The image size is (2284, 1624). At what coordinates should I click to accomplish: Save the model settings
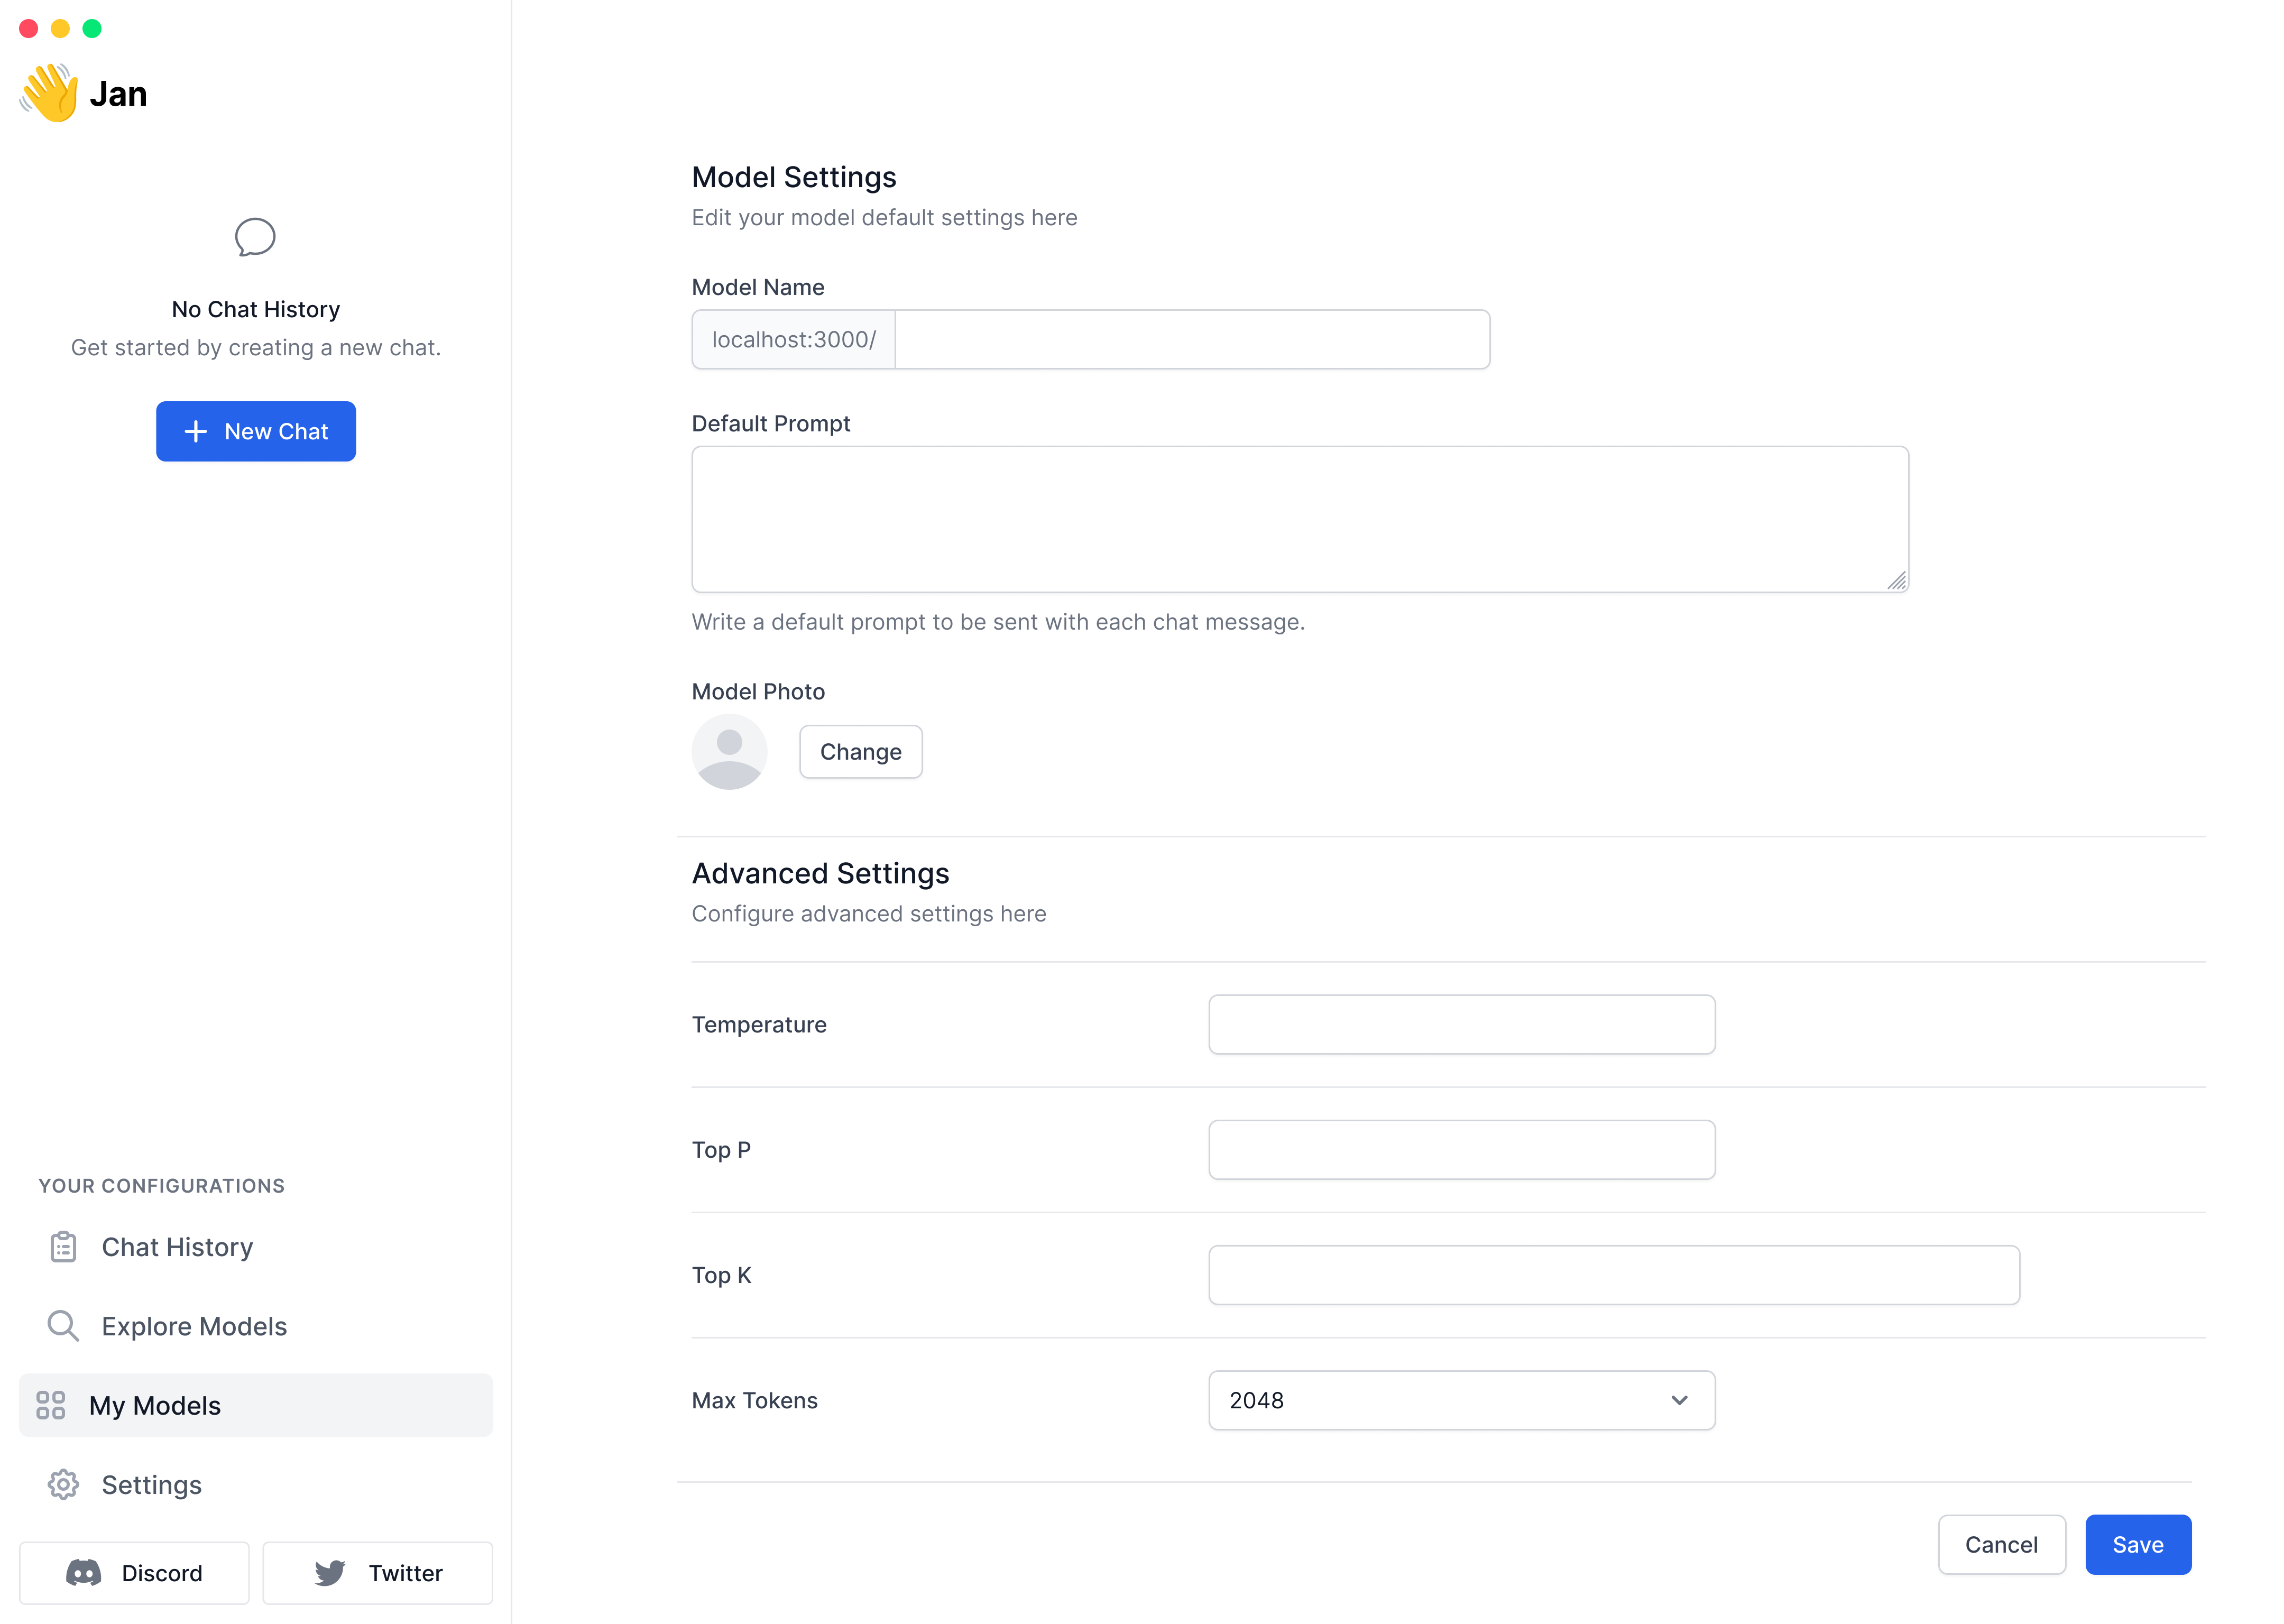(x=2137, y=1544)
